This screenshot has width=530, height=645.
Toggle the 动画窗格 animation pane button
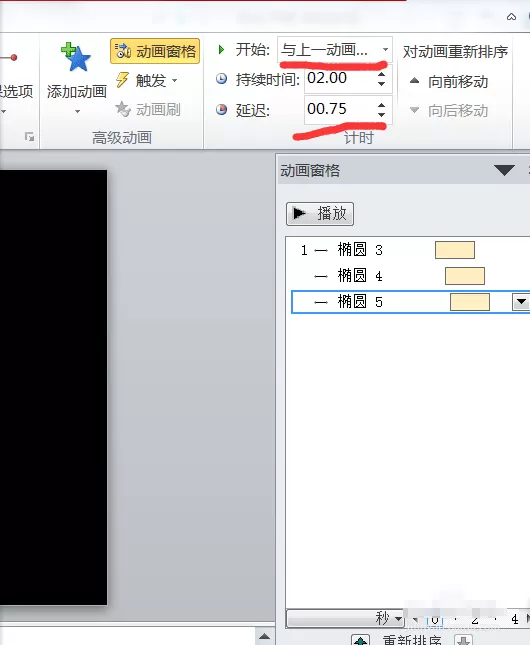coord(155,51)
